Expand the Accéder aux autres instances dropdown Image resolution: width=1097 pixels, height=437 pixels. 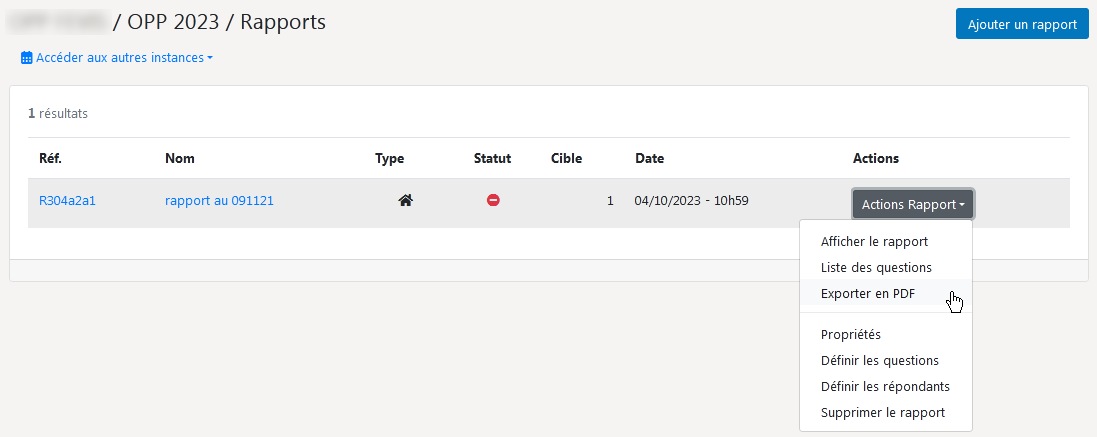[117, 58]
